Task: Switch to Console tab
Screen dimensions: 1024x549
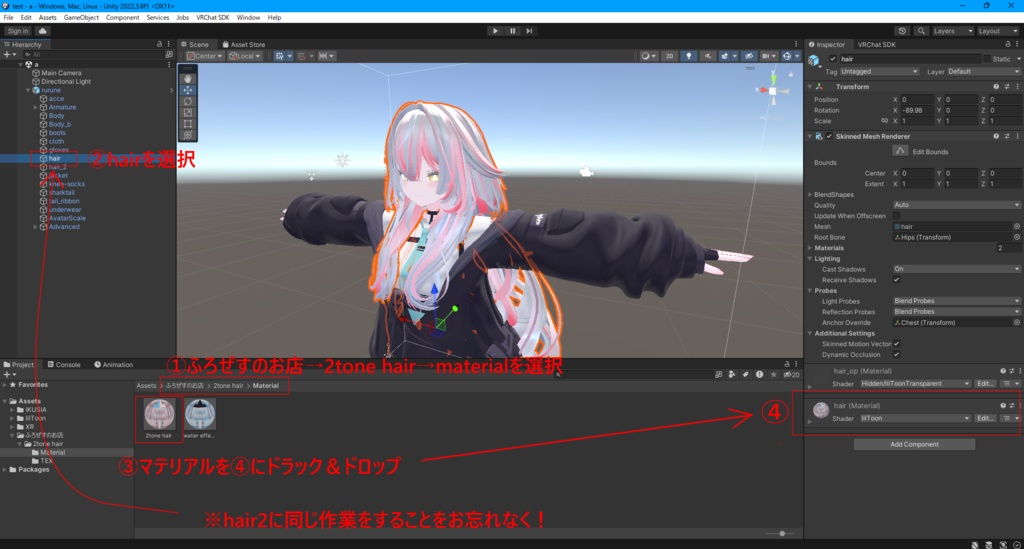Action: coord(64,365)
